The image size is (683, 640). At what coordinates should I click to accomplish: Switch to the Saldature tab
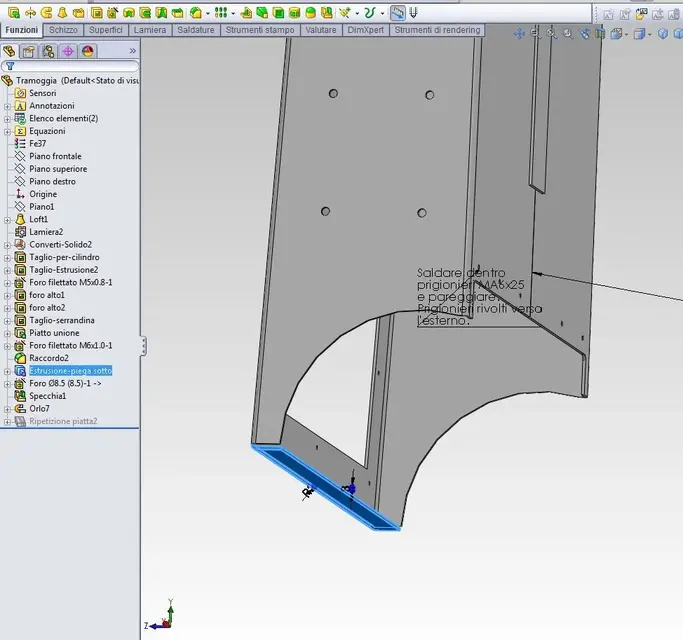point(196,30)
